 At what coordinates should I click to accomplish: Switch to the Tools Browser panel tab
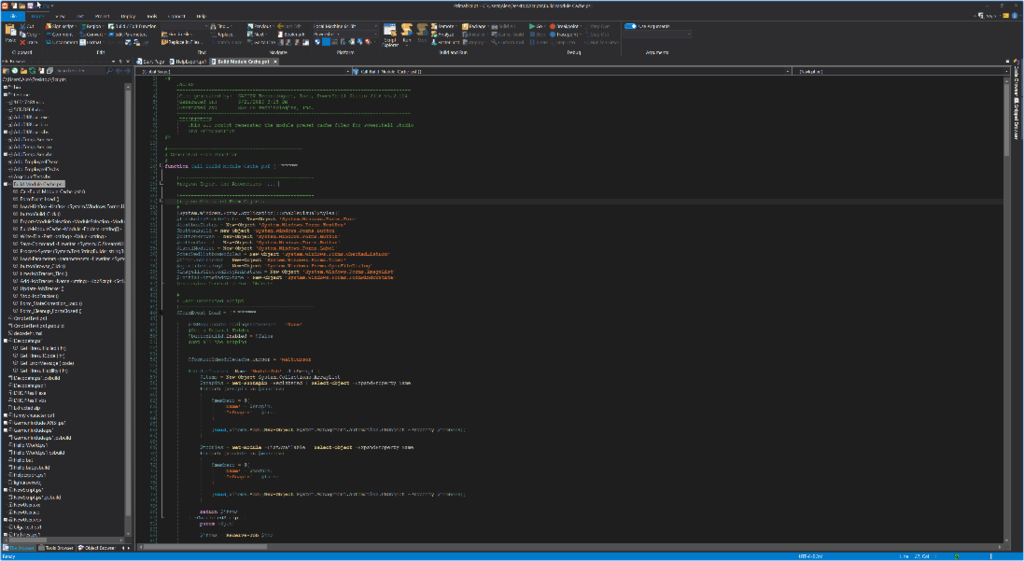coord(56,548)
